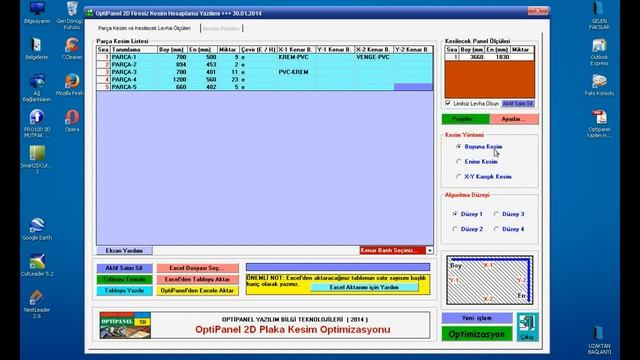
Task: Open the Gelen Fakslar desktop icon
Action: pos(599,15)
